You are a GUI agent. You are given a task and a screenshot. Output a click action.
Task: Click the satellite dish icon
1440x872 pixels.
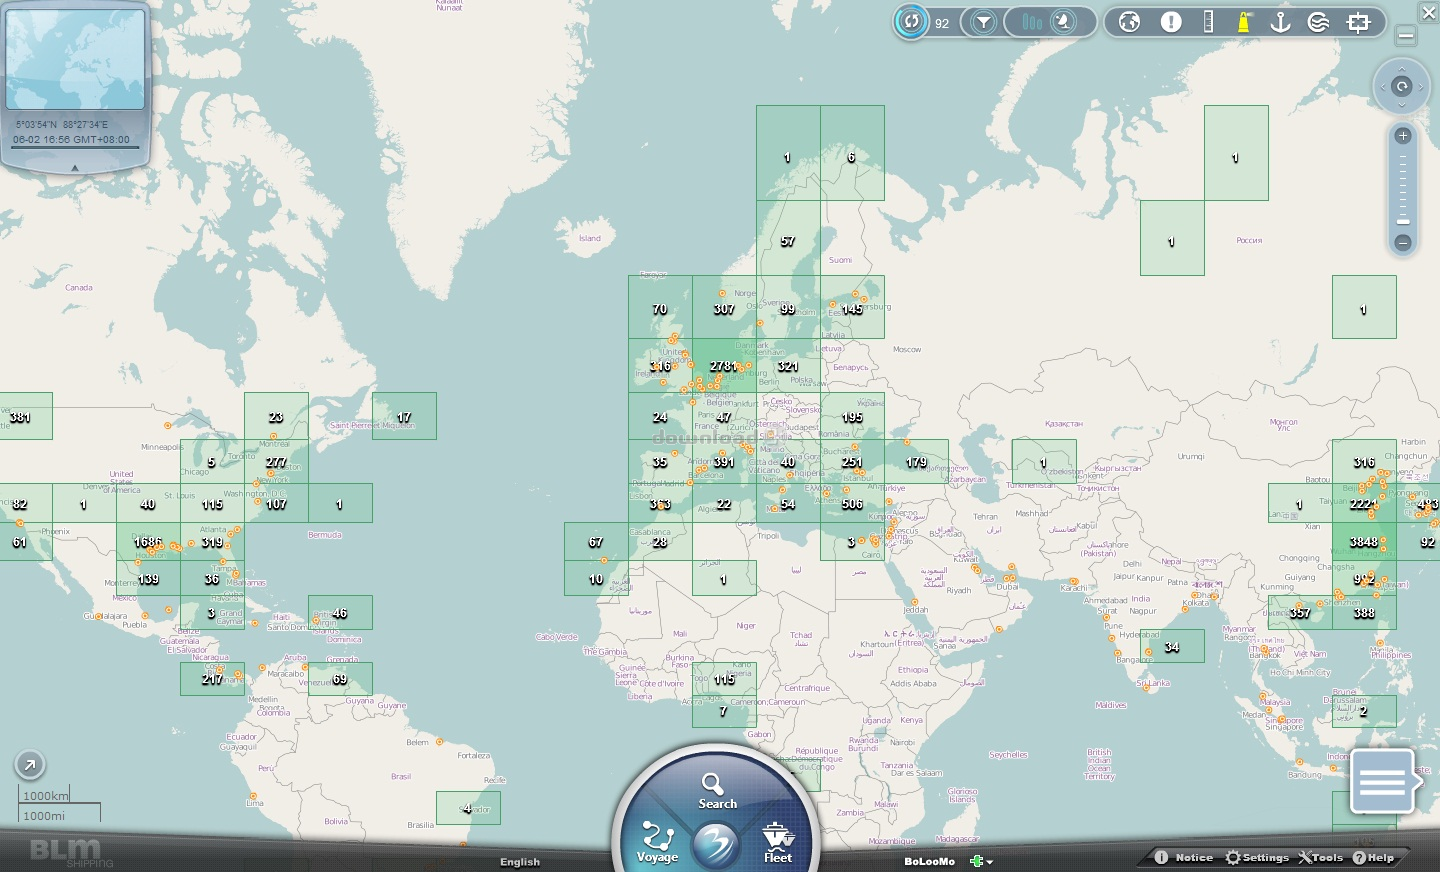pyautogui.click(x=1064, y=22)
